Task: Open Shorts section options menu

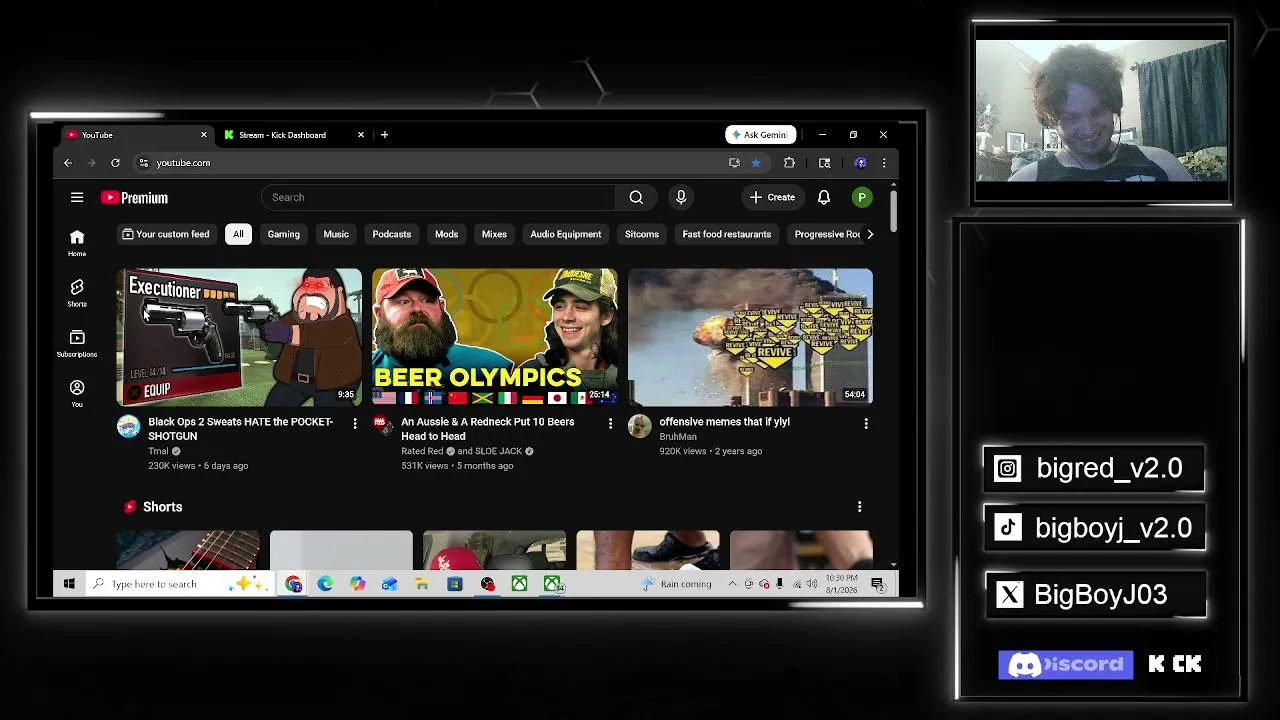Action: coord(859,507)
